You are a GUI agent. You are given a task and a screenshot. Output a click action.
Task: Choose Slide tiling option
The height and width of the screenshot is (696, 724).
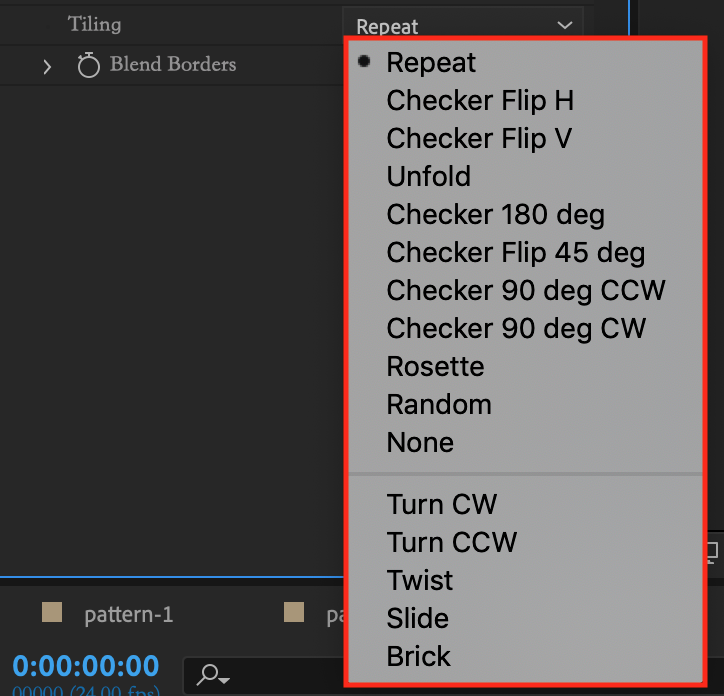coord(417,619)
